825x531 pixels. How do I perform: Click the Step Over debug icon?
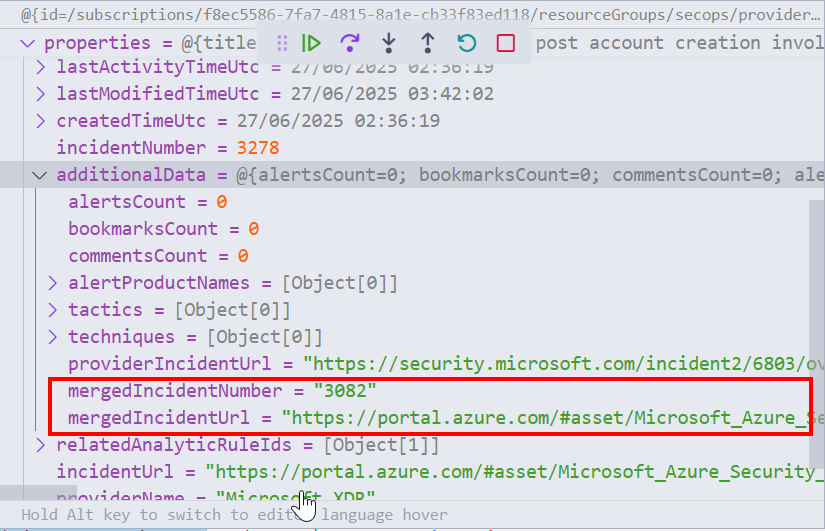click(x=350, y=43)
